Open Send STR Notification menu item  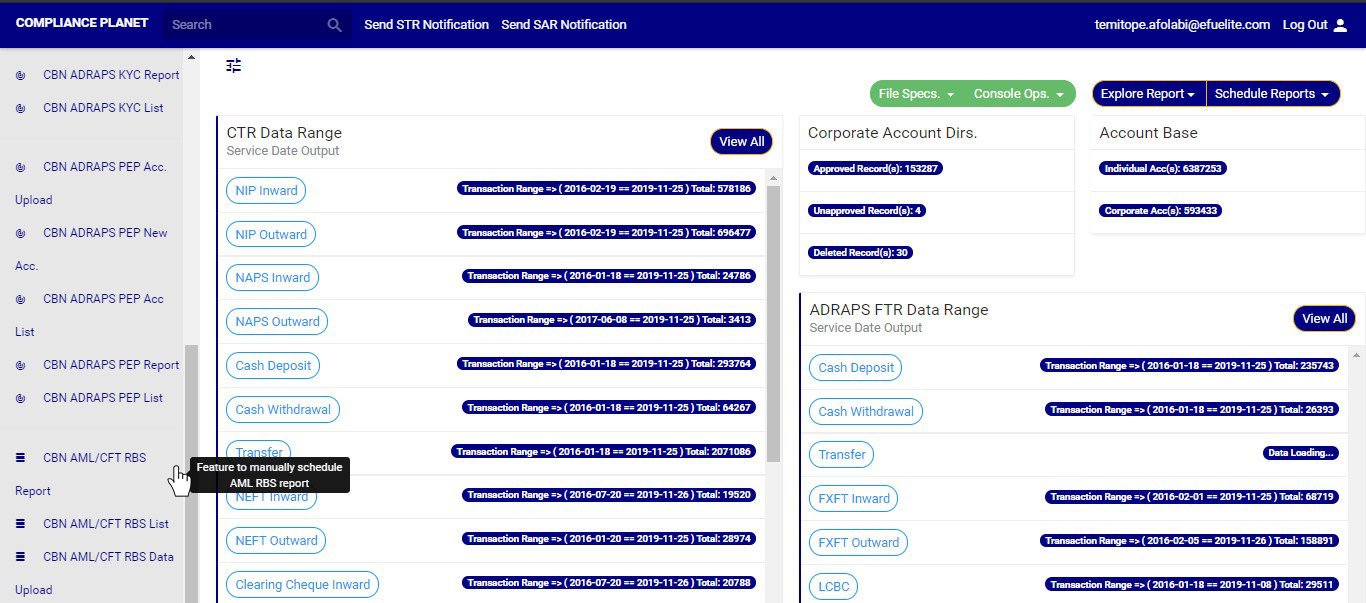[426, 25]
